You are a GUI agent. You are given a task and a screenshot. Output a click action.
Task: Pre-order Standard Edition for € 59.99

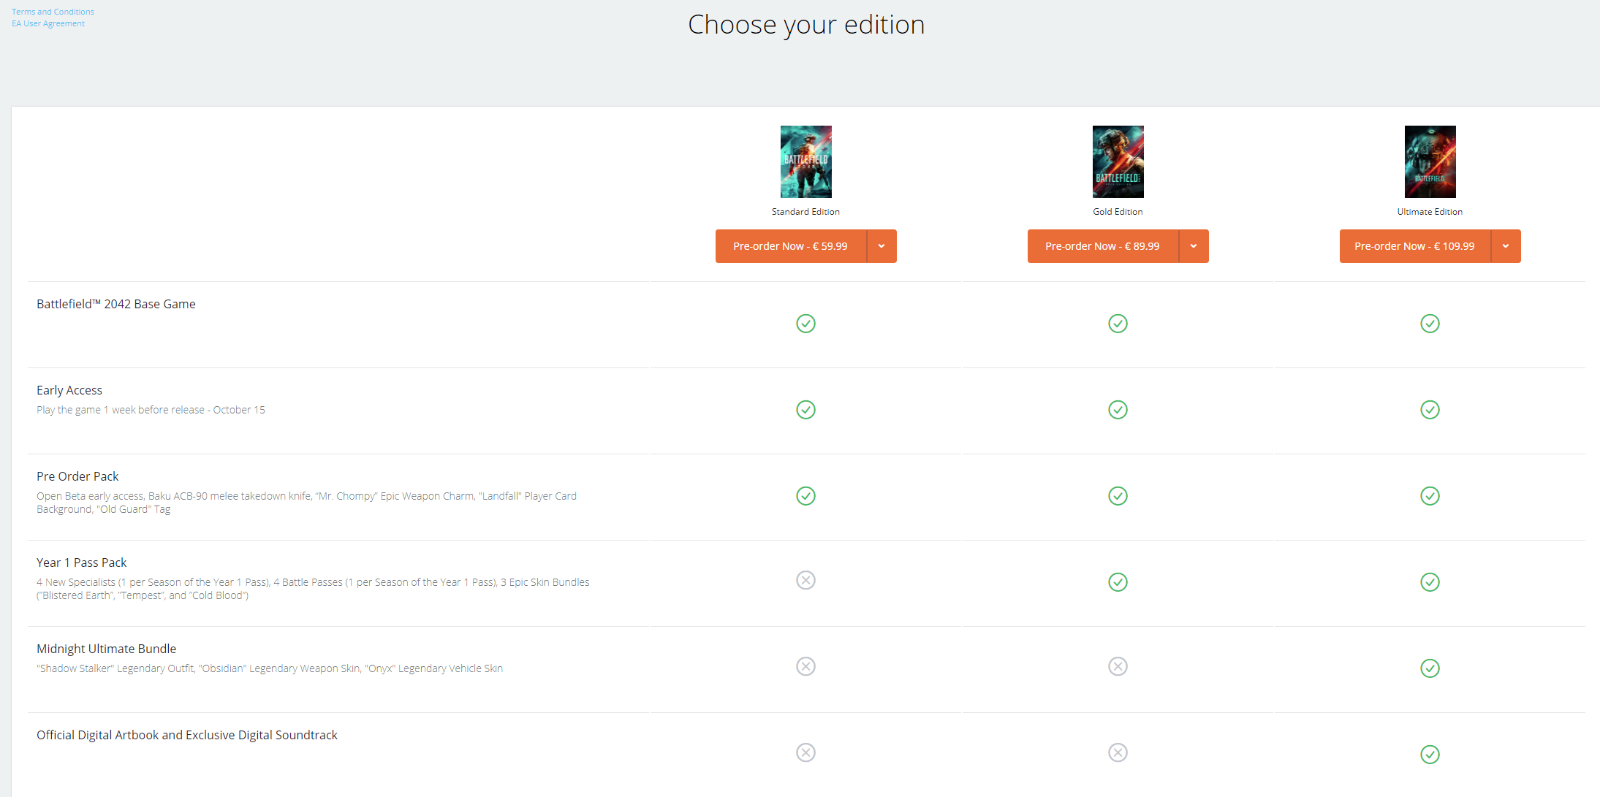point(790,246)
